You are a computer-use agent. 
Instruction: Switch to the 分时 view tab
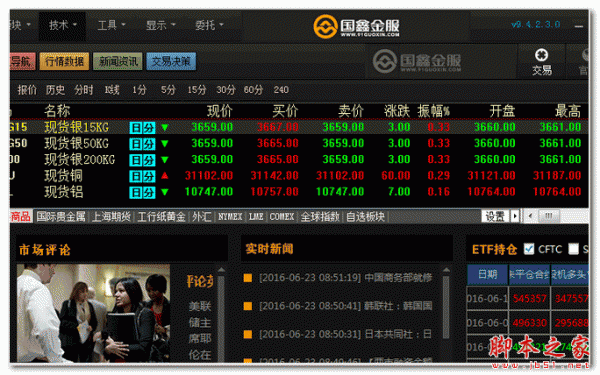tap(84, 90)
